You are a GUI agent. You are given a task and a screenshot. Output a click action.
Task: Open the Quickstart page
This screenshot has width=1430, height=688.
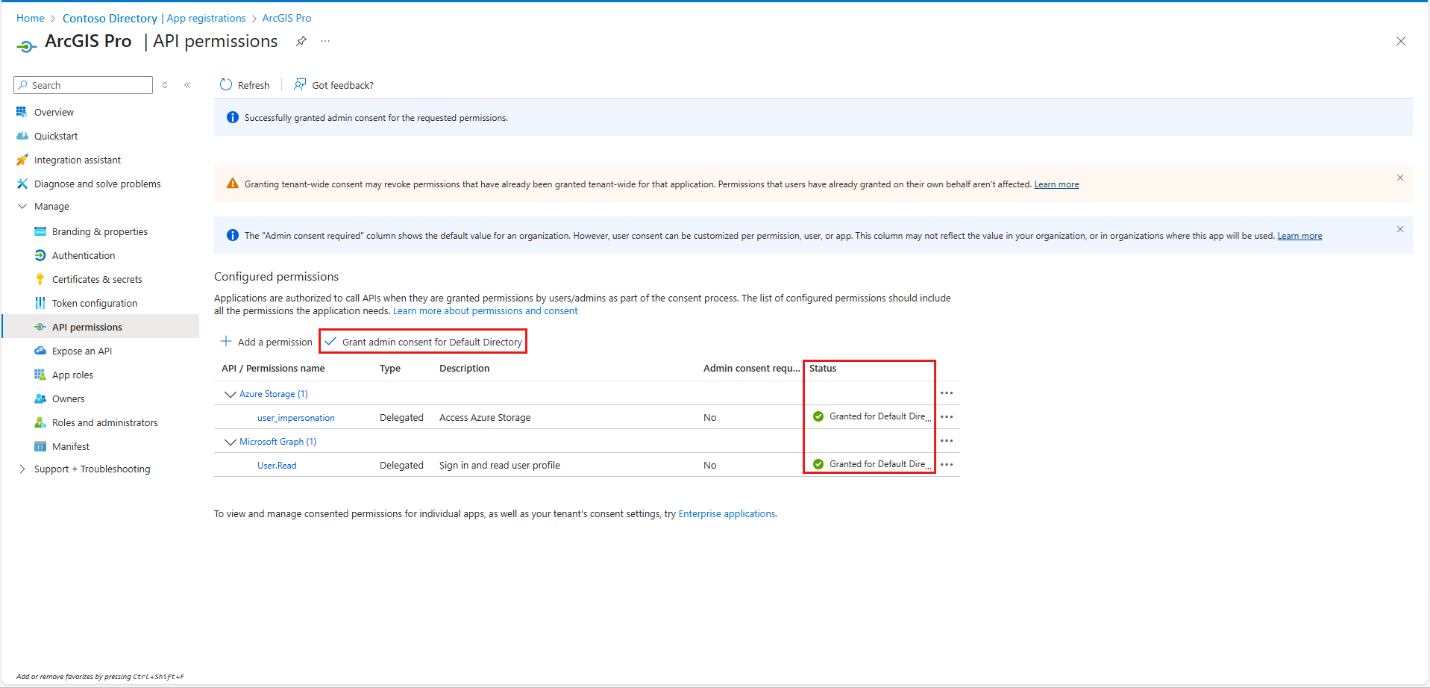click(56, 136)
